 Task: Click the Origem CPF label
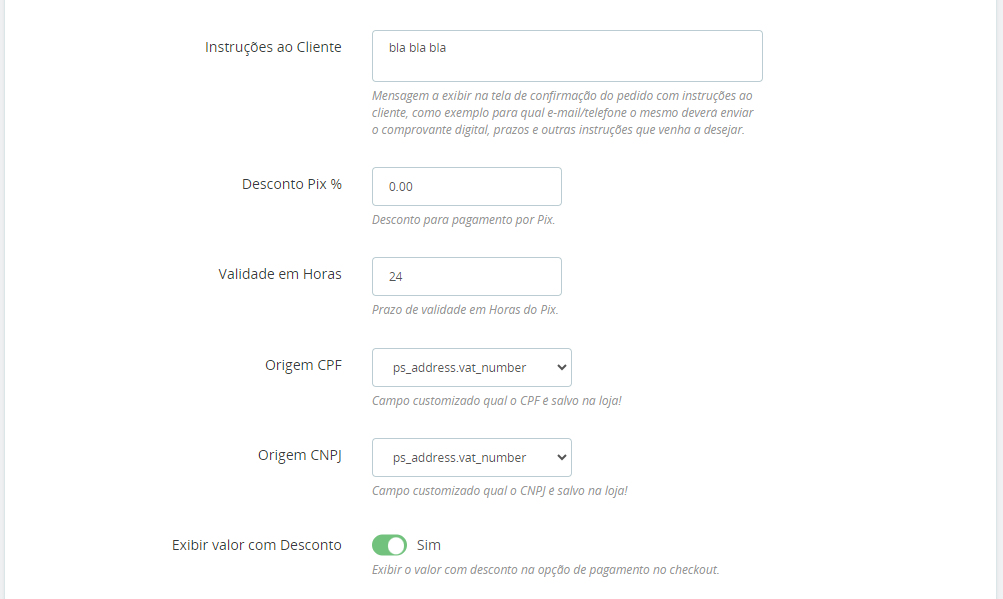point(303,365)
